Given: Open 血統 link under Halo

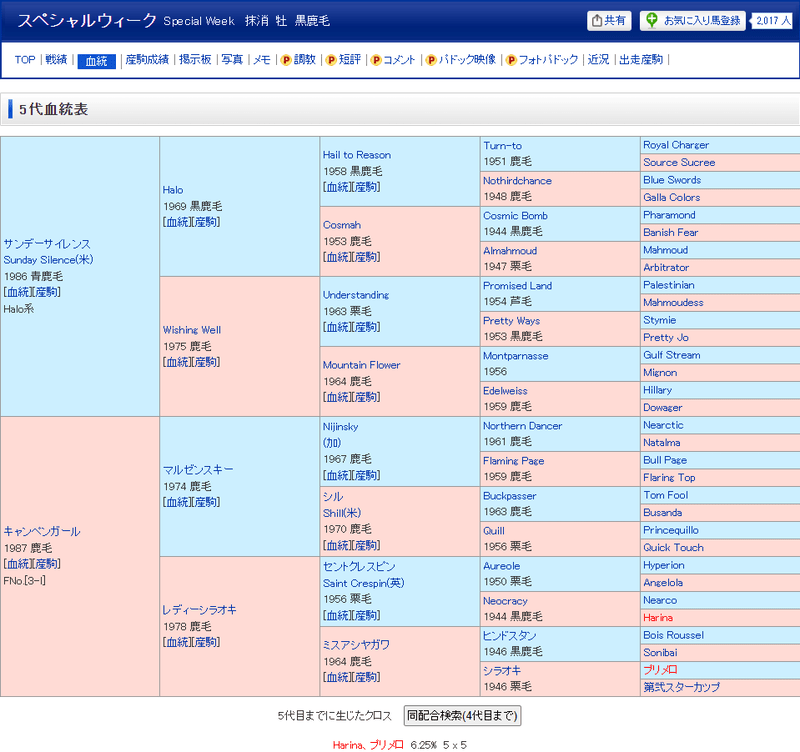Looking at the screenshot, I should [x=178, y=222].
